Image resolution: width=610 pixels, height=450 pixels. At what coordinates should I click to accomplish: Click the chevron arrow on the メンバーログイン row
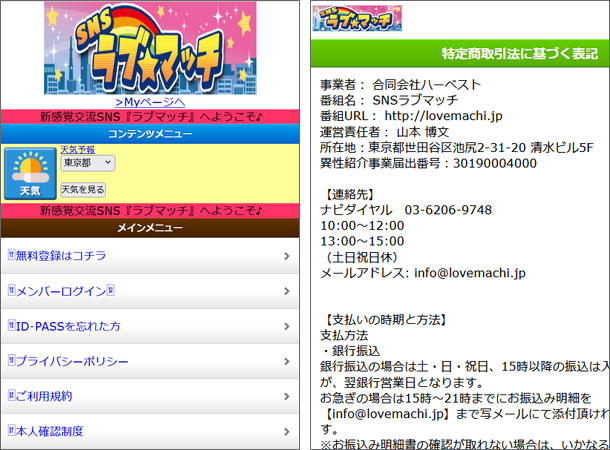tap(287, 291)
